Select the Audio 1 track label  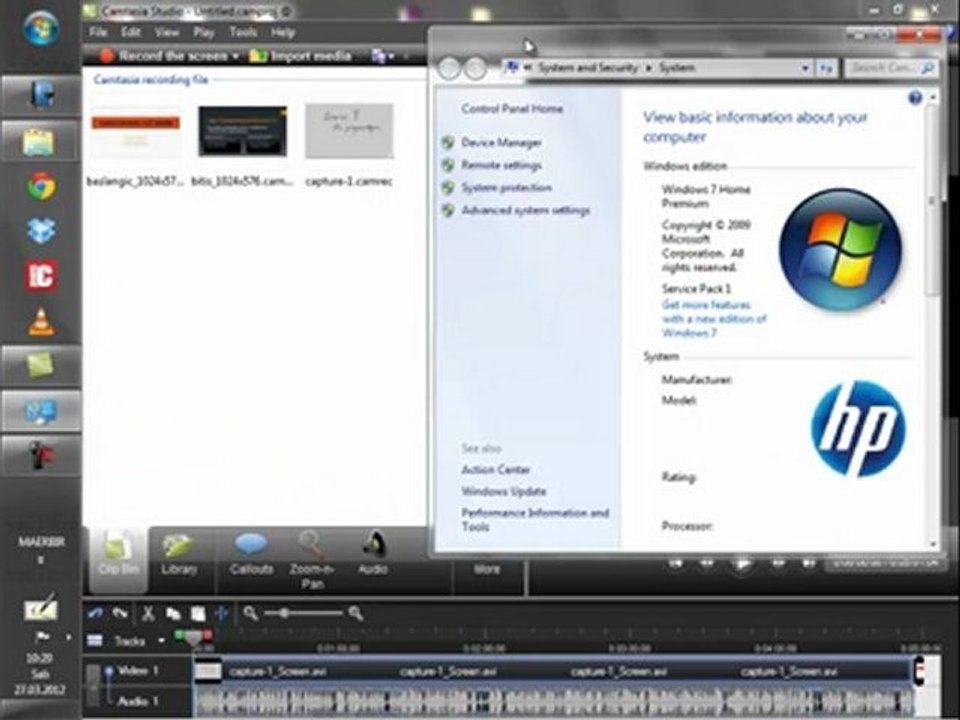point(137,700)
